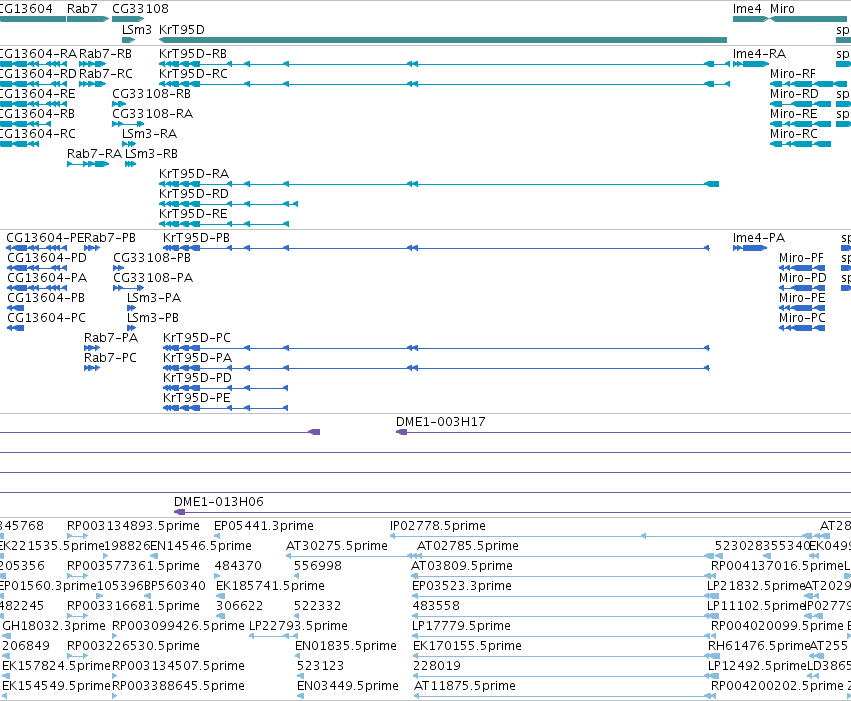Select protein KrT95D-PB label
Image resolution: width=851 pixels, height=701 pixels.
coord(196,238)
